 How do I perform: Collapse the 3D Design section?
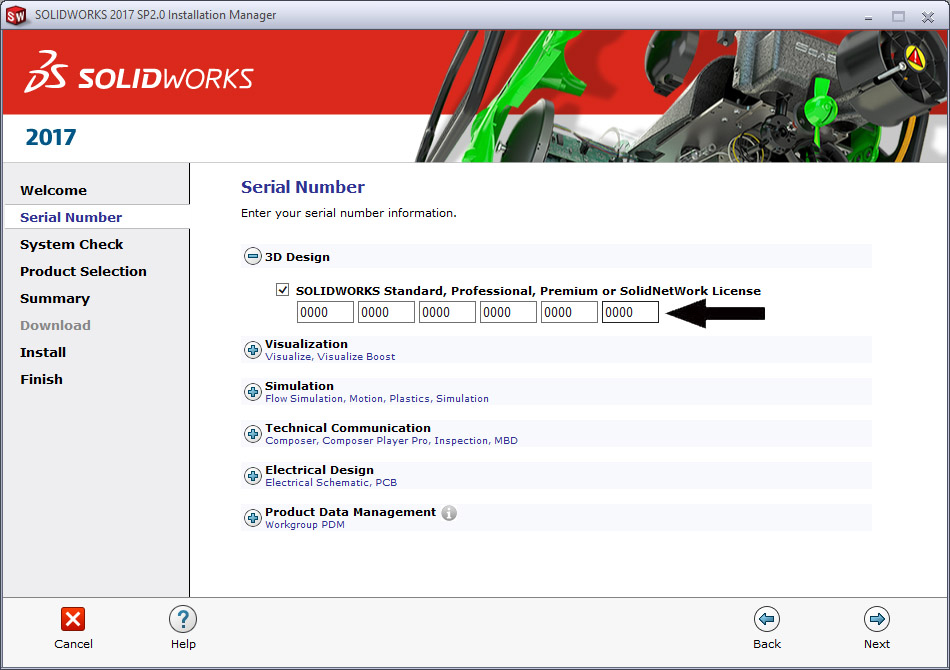253,256
